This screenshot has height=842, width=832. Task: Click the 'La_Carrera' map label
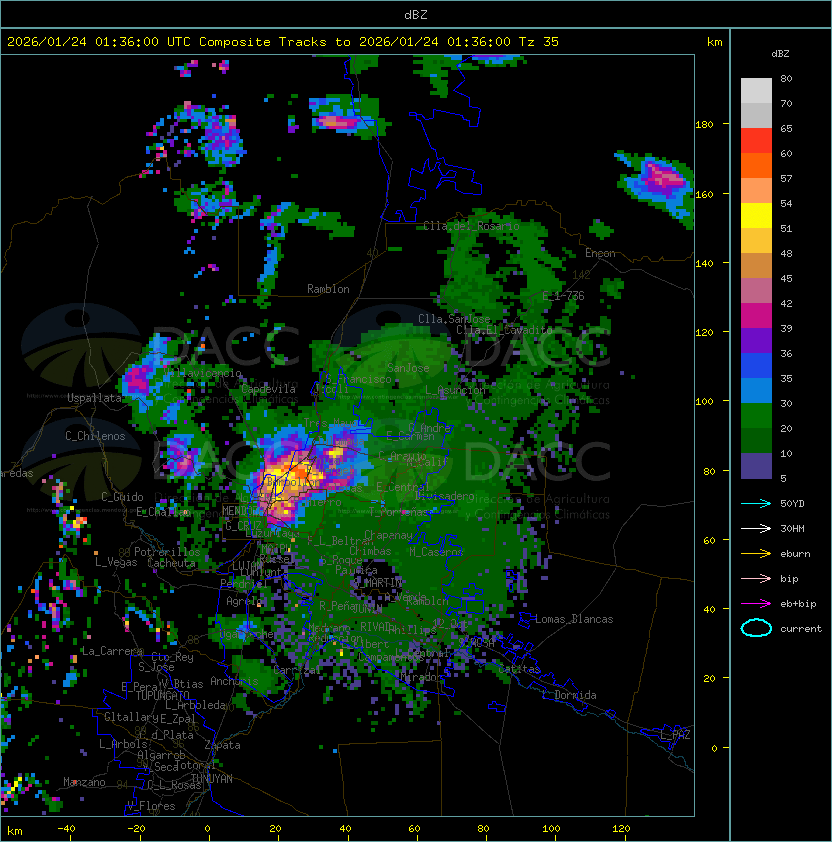(x=112, y=651)
